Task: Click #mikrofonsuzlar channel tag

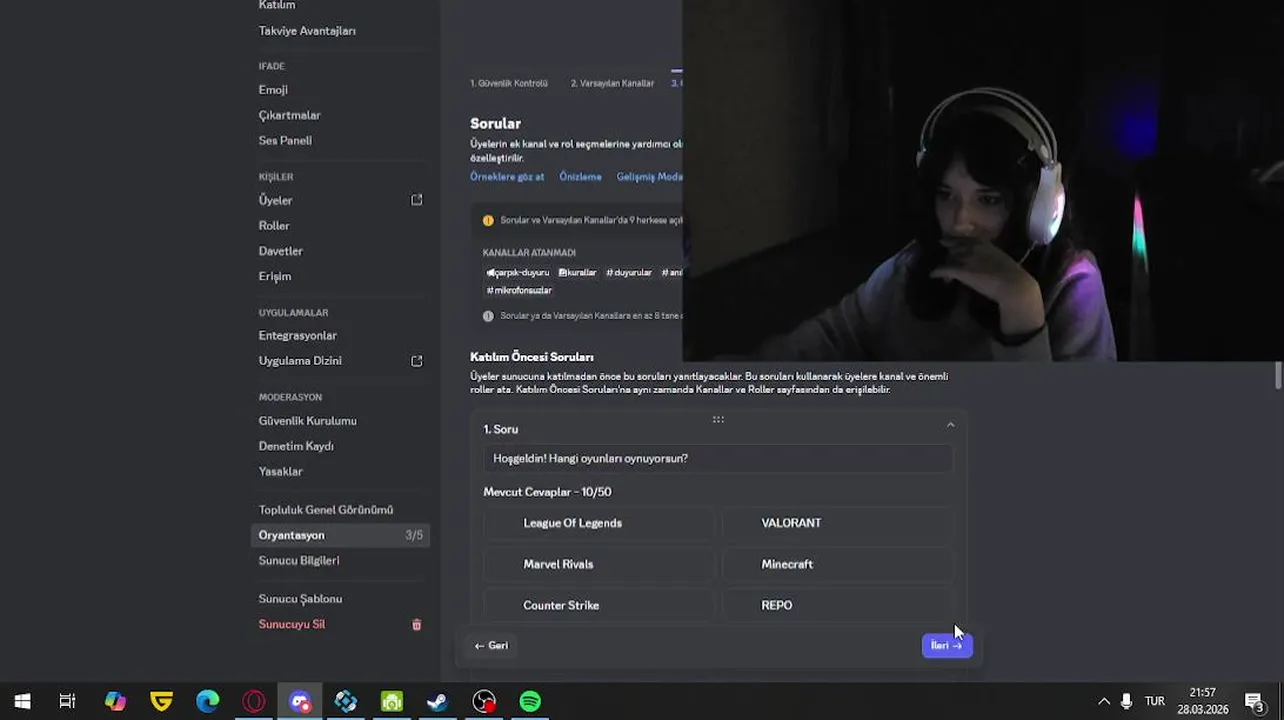Action: tap(519, 291)
